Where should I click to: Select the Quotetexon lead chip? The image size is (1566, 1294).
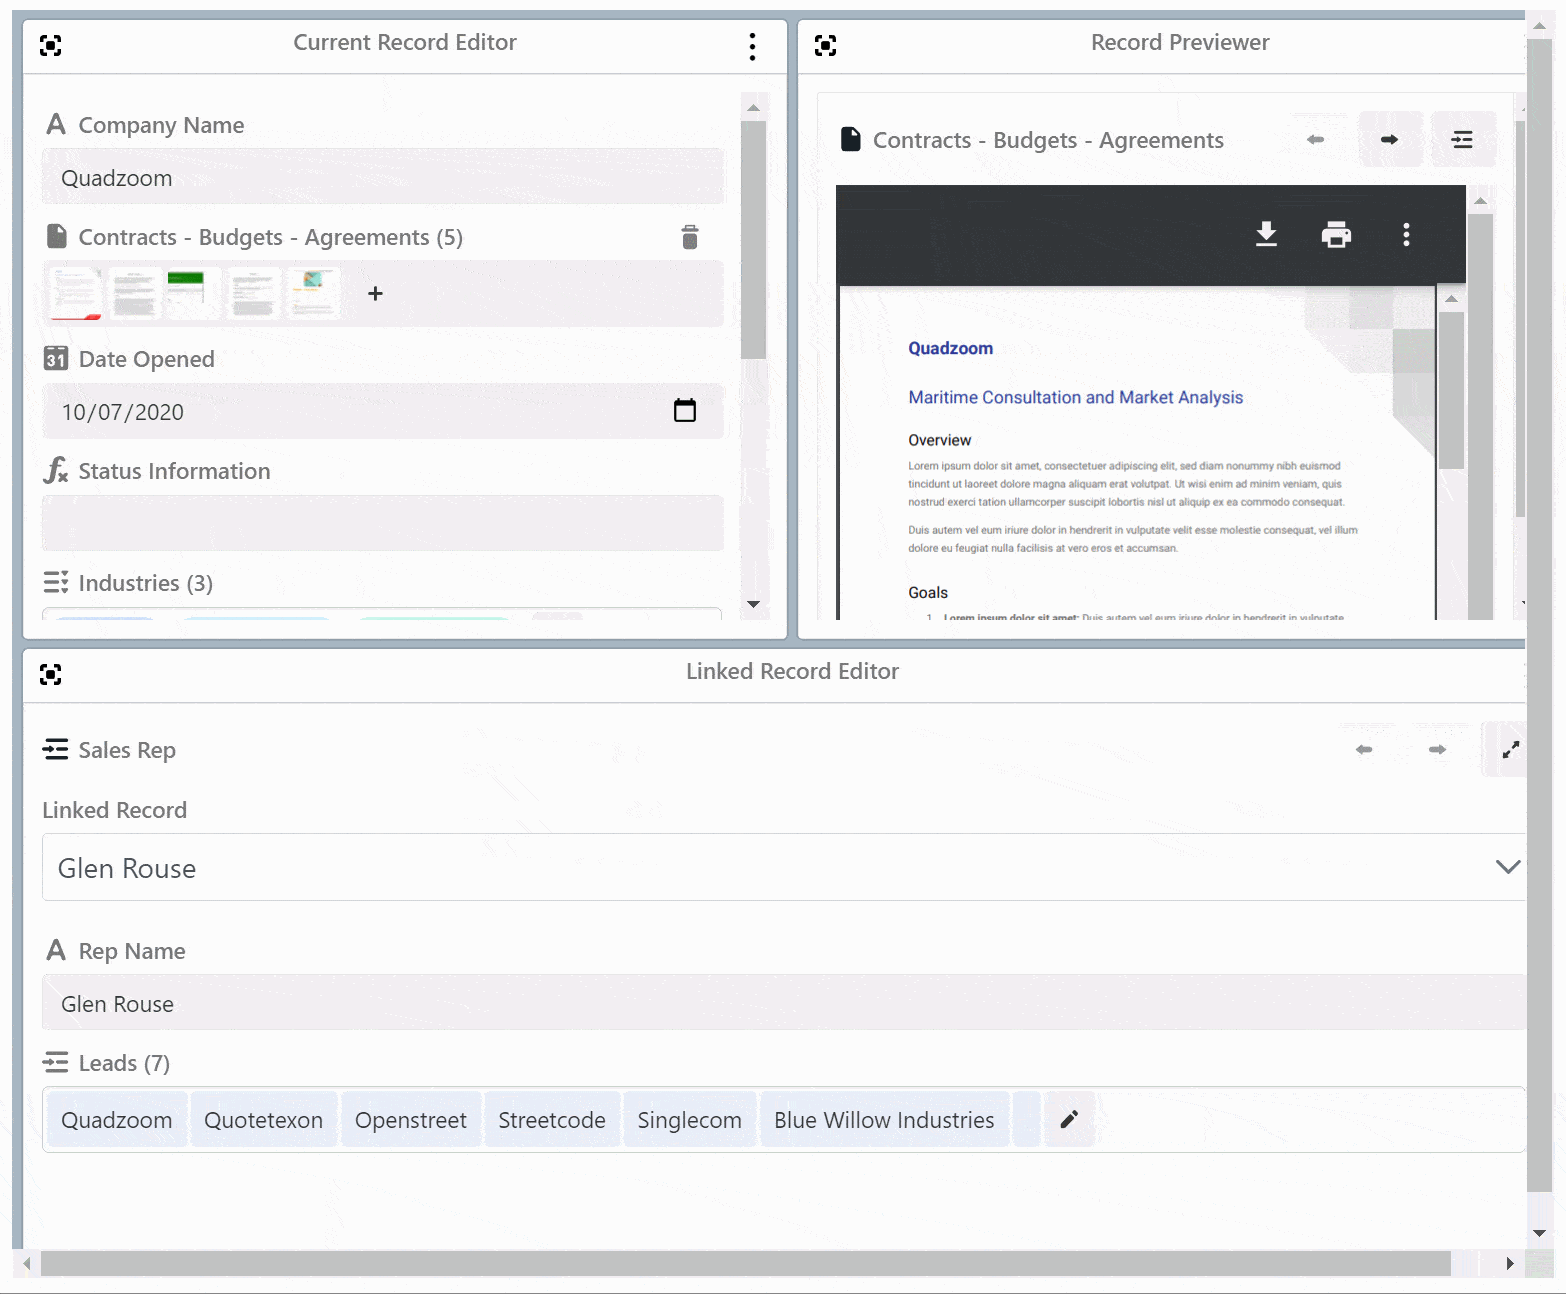coord(263,1120)
